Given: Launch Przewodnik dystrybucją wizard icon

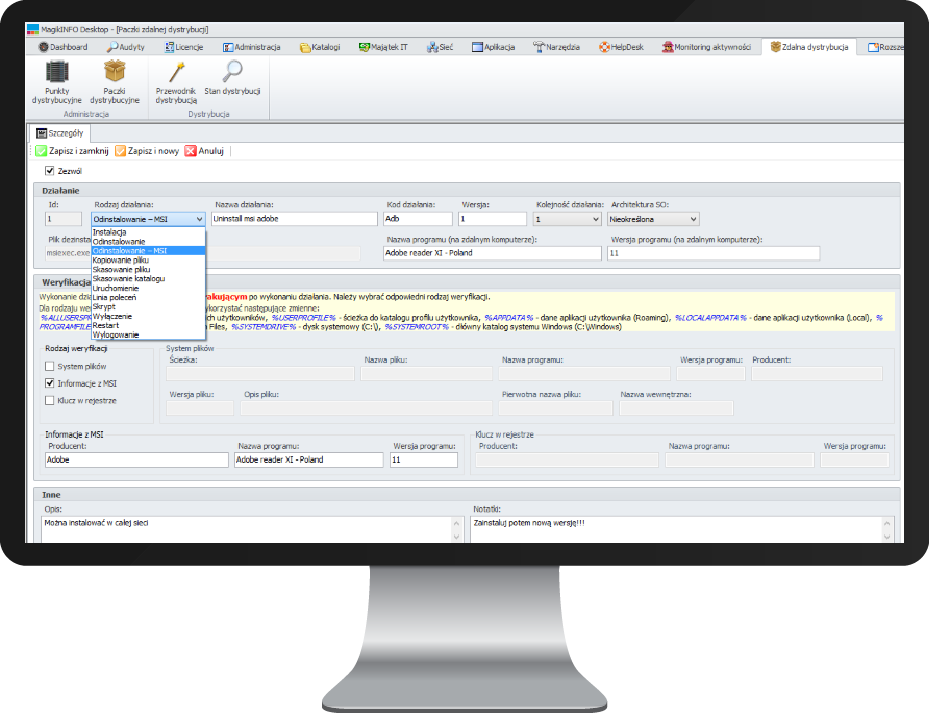Looking at the screenshot, I should tap(176, 72).
